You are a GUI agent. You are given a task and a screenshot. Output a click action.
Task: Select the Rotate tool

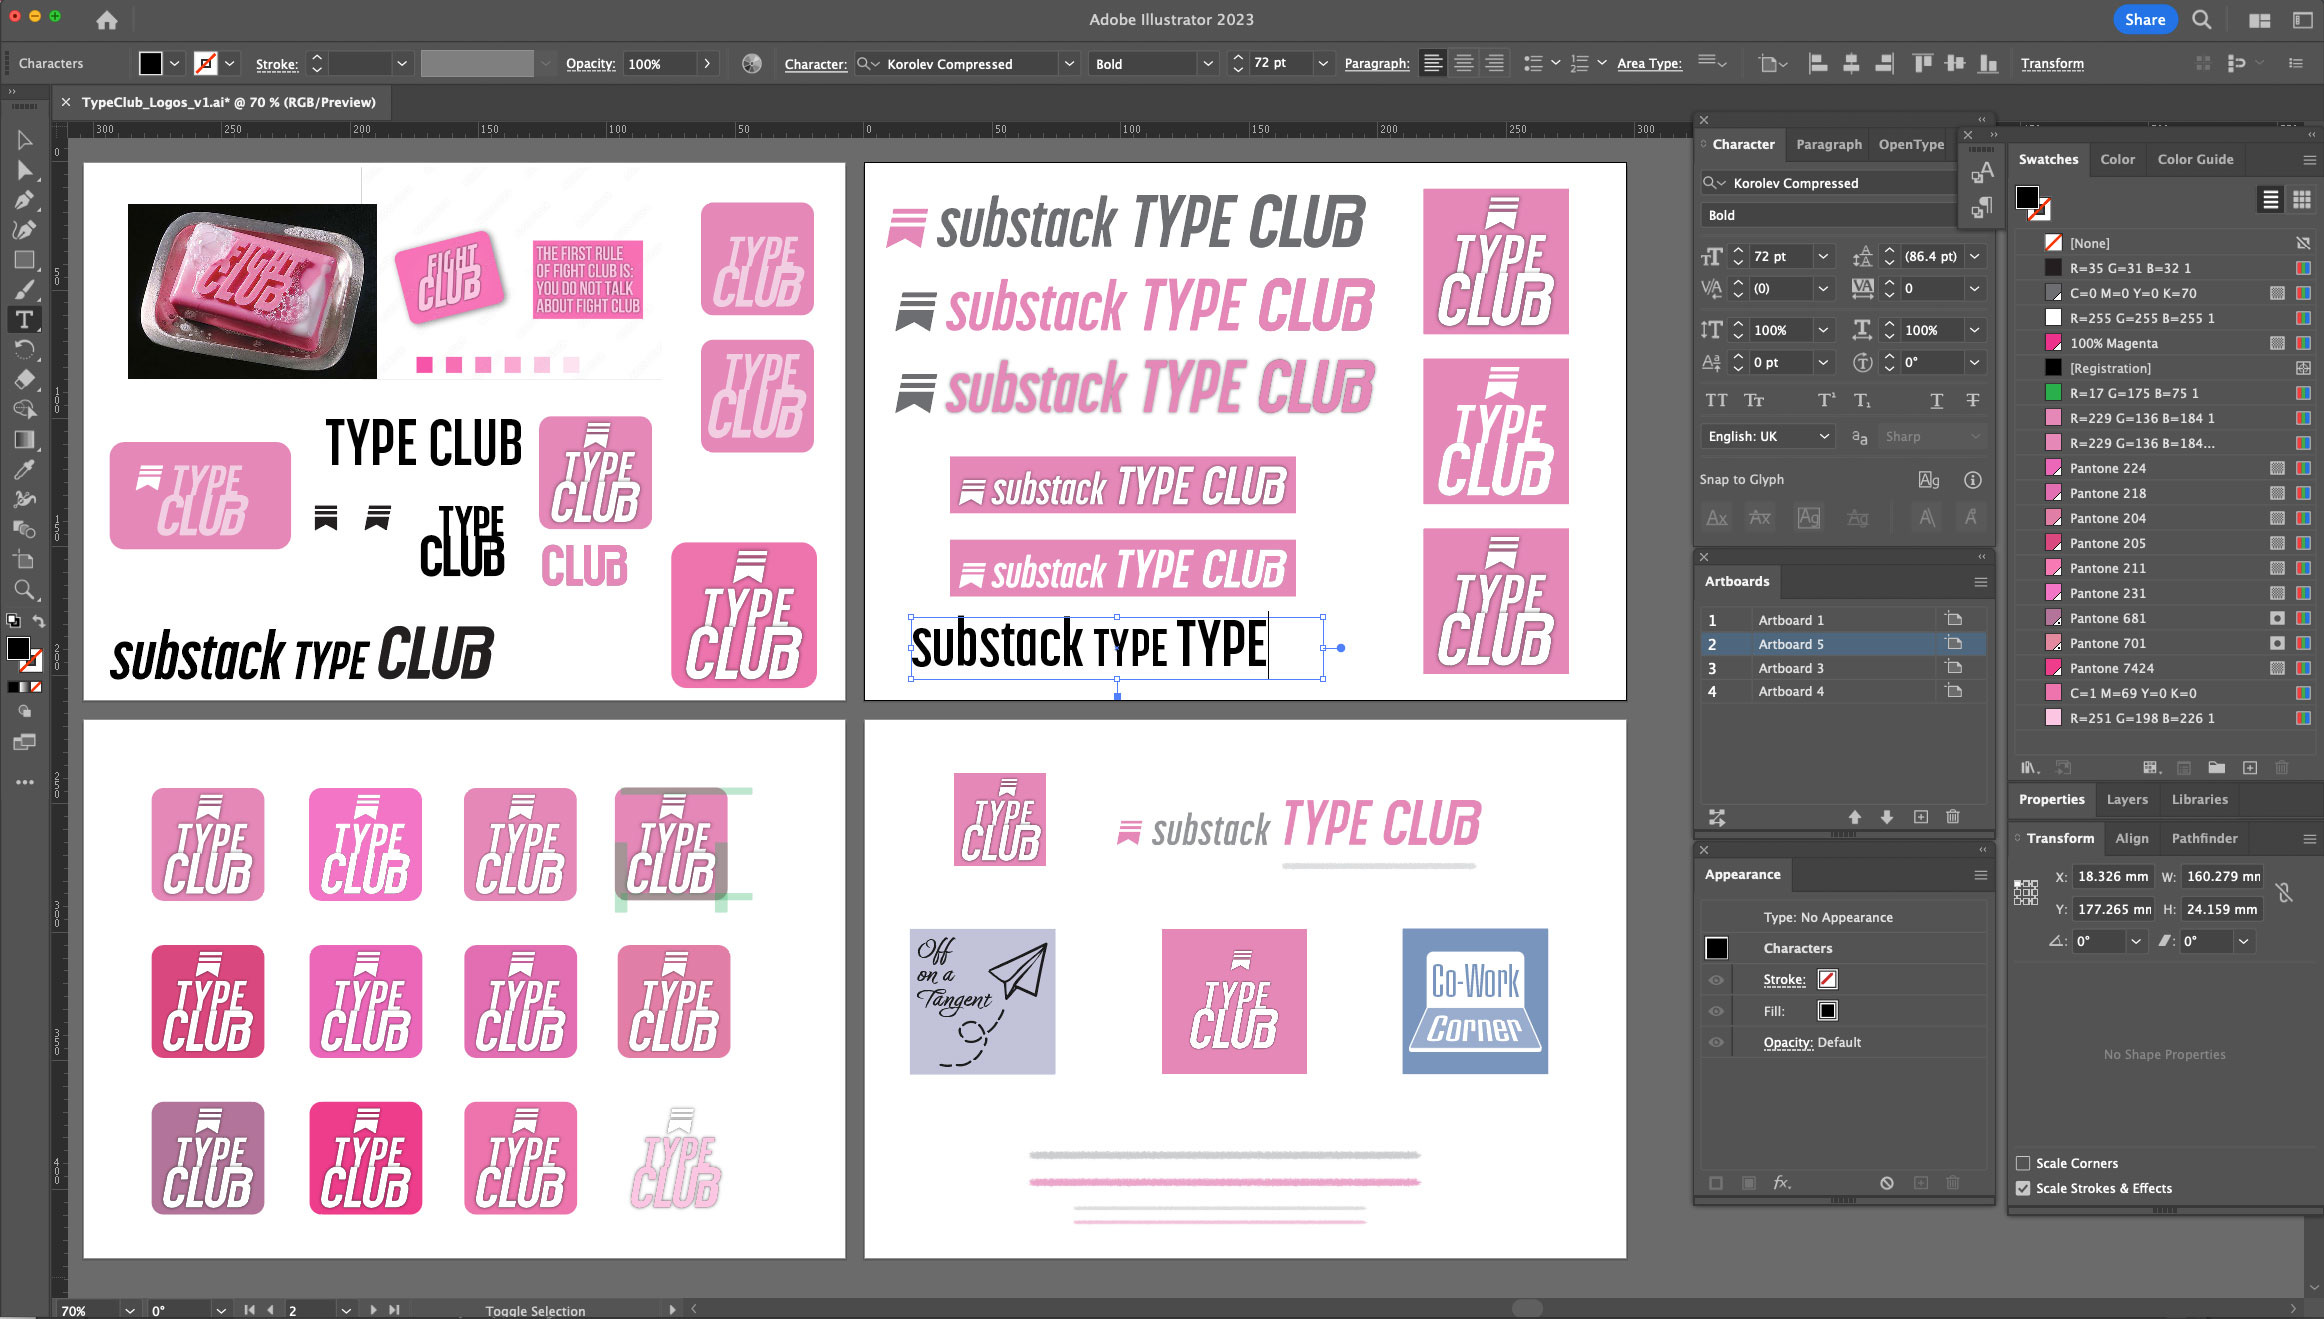pos(24,350)
